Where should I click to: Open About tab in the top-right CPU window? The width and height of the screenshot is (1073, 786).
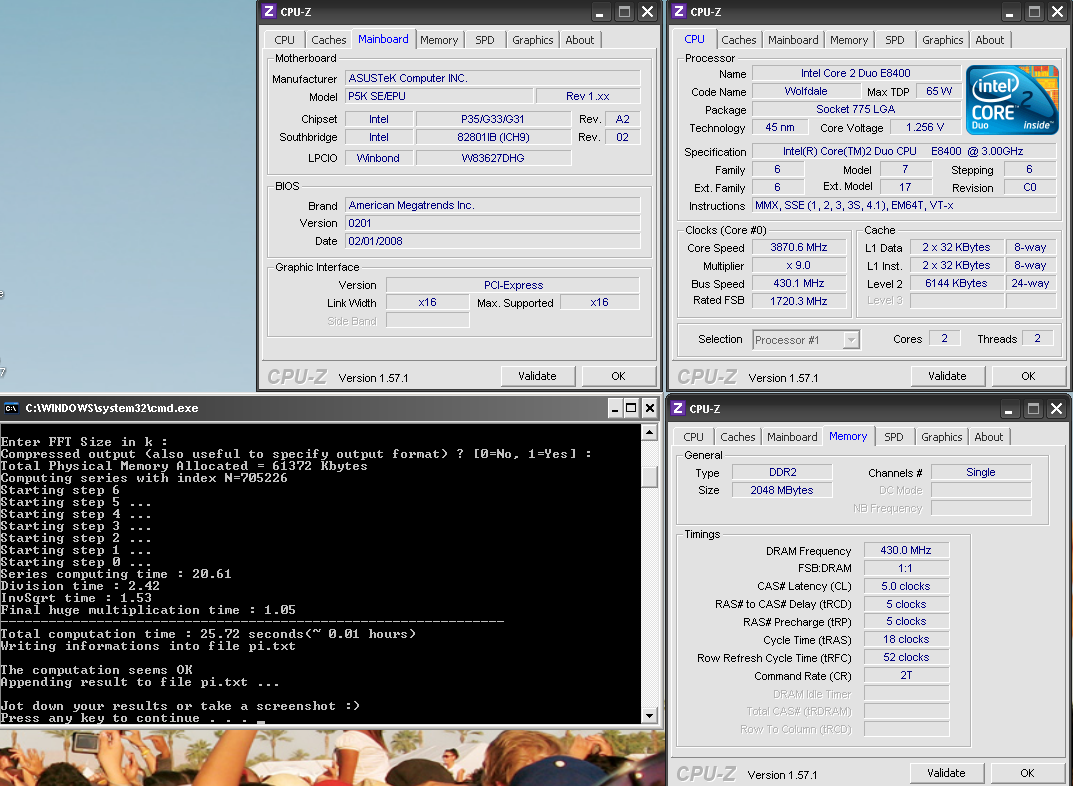pos(990,40)
